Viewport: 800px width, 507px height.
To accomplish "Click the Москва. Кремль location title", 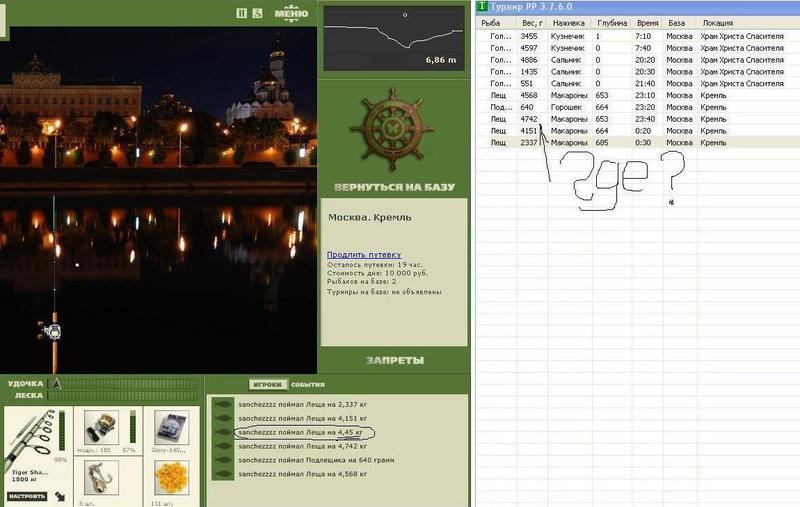I will [x=369, y=217].
